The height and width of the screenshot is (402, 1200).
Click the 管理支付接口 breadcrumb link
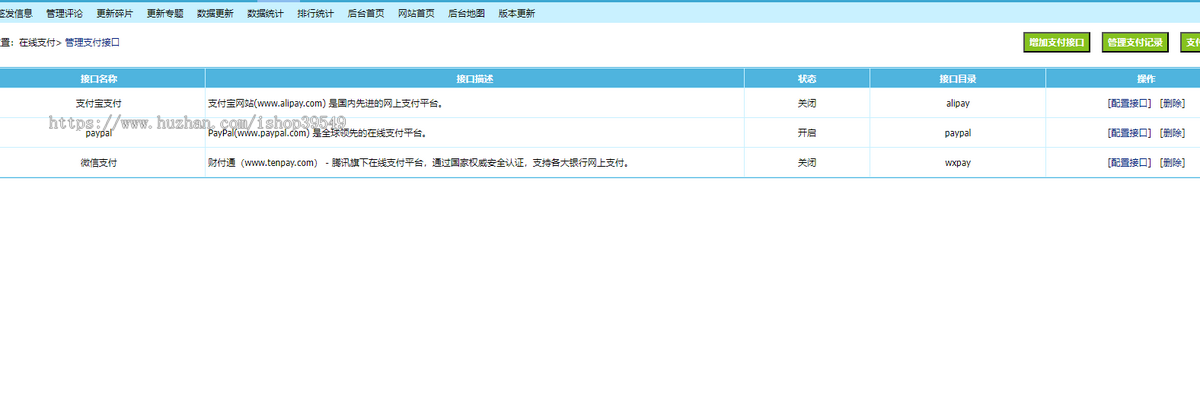(93, 43)
